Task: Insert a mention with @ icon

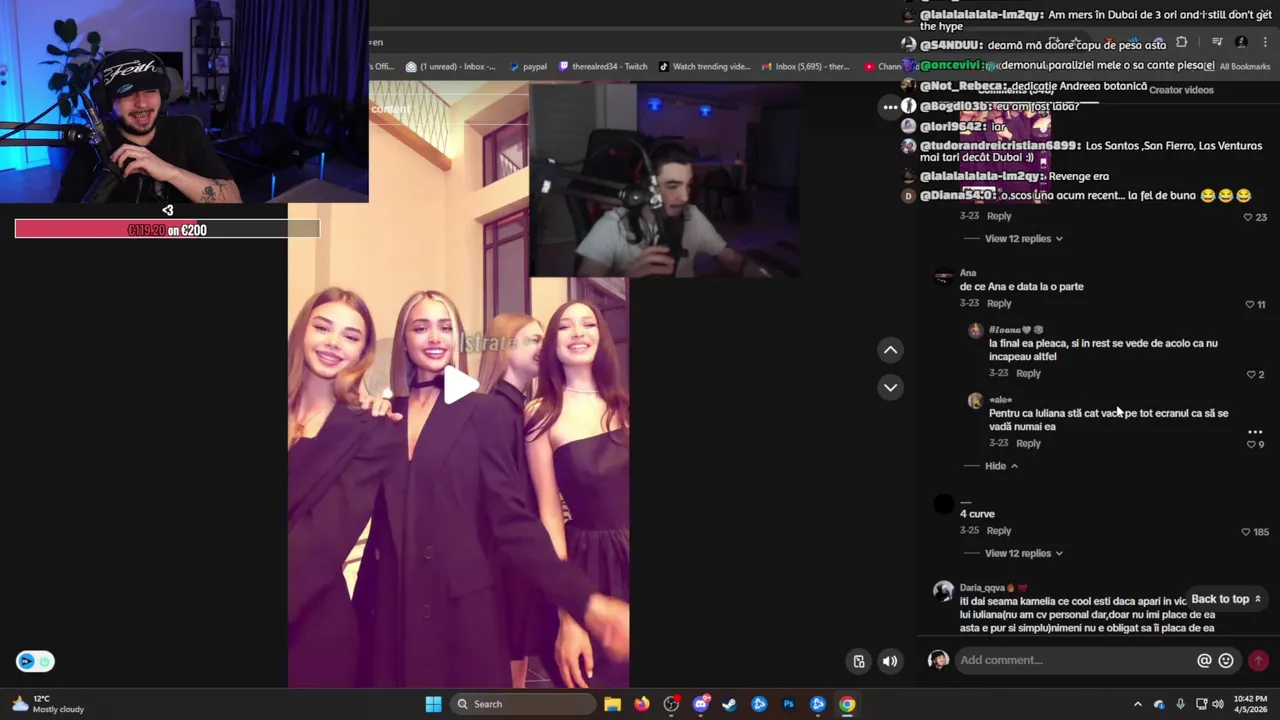Action: [1204, 660]
